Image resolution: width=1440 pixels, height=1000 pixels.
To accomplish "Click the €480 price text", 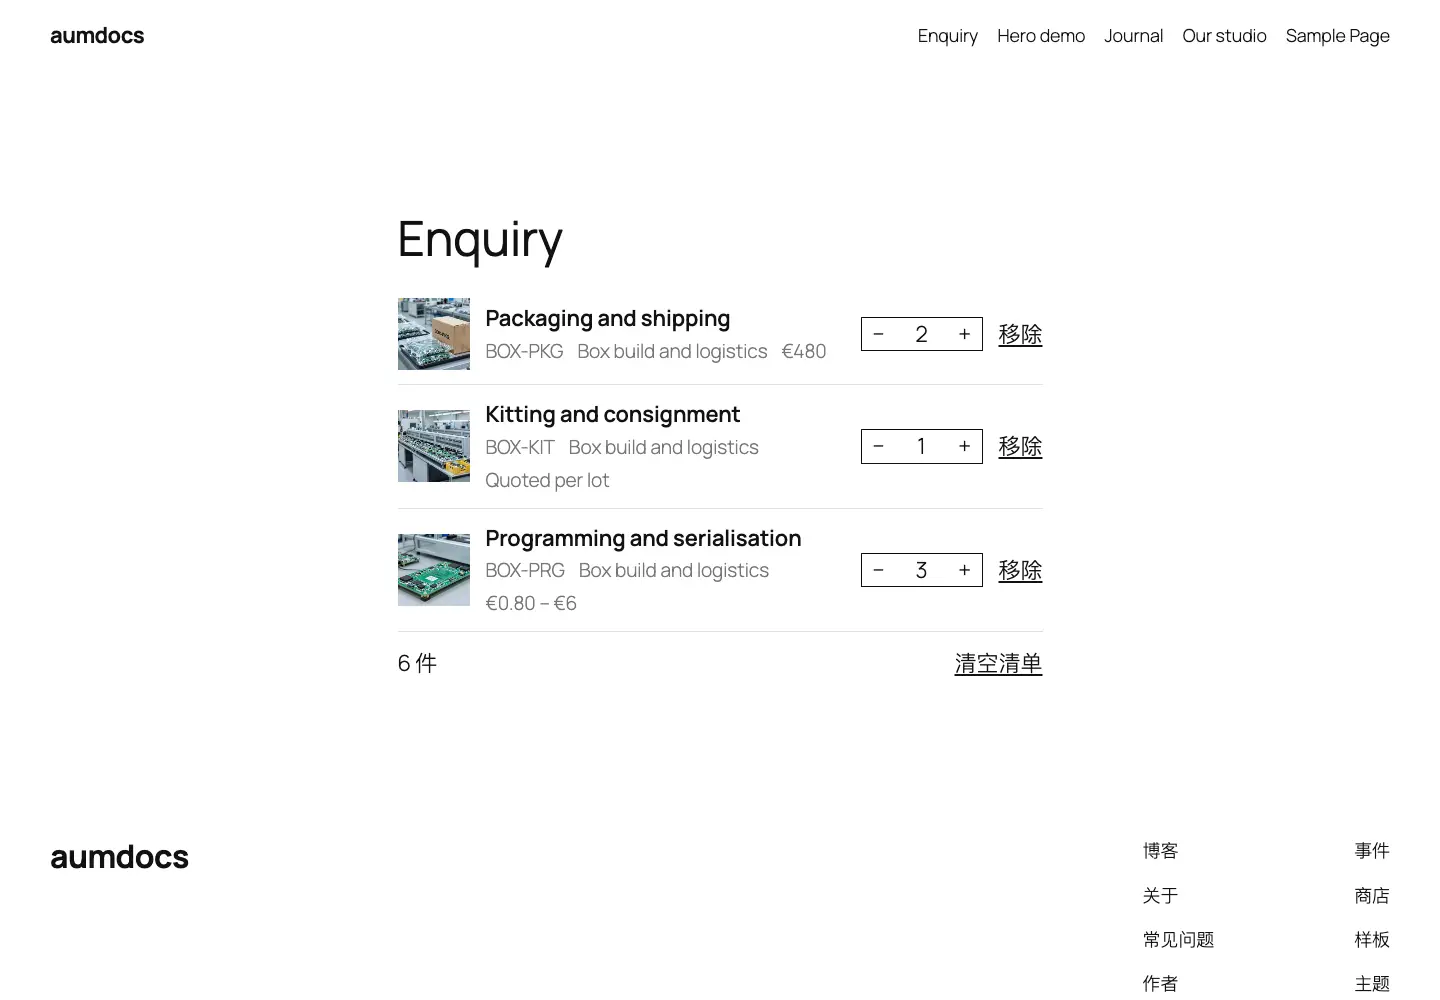I will pyautogui.click(x=804, y=351).
